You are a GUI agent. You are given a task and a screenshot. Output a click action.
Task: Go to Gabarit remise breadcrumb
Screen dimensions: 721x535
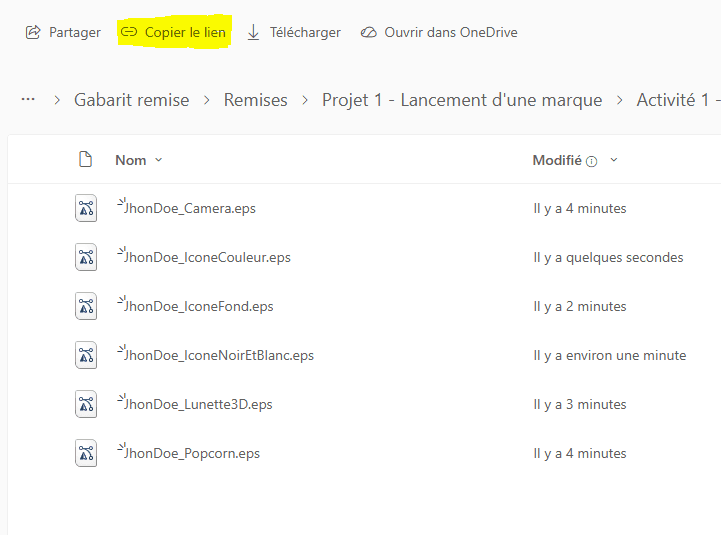click(132, 100)
